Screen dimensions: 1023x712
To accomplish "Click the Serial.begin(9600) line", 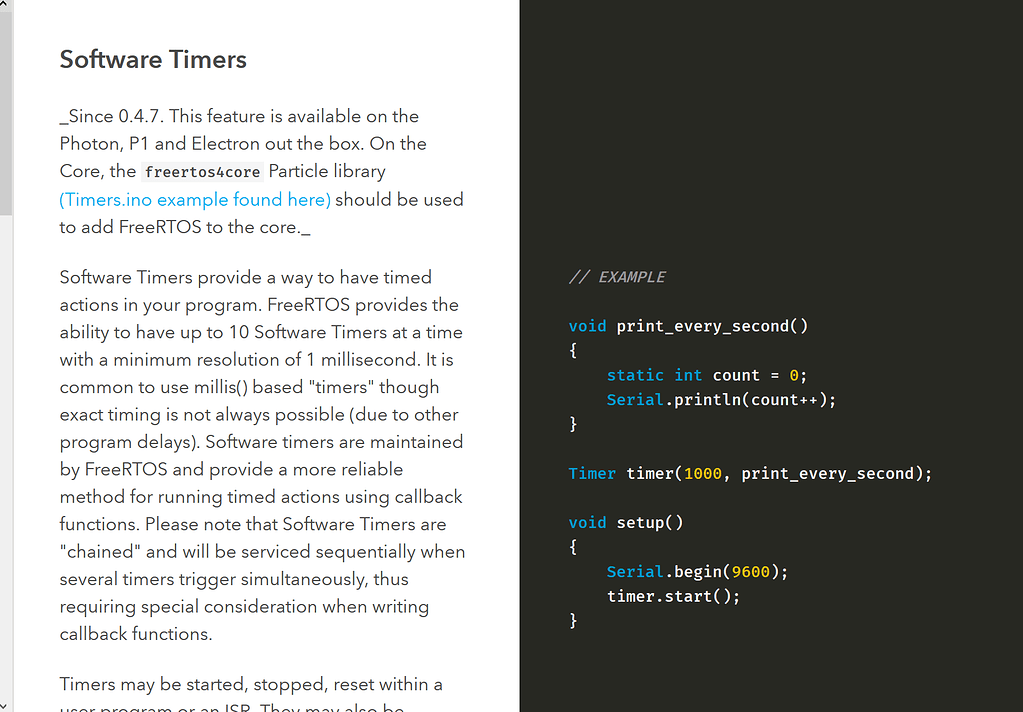I will pyautogui.click(x=696, y=571).
